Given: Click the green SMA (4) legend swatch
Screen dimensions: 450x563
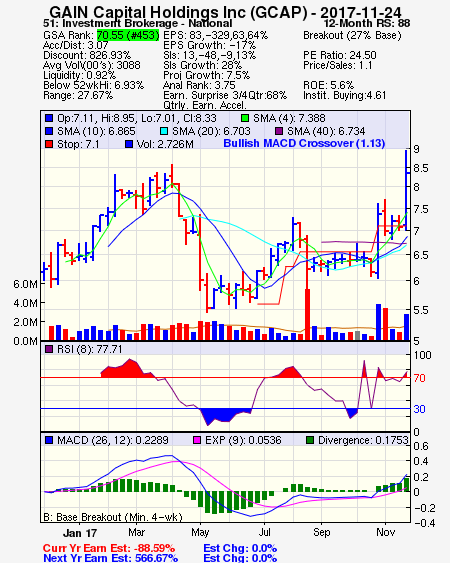Looking at the screenshot, I should [x=245, y=118].
